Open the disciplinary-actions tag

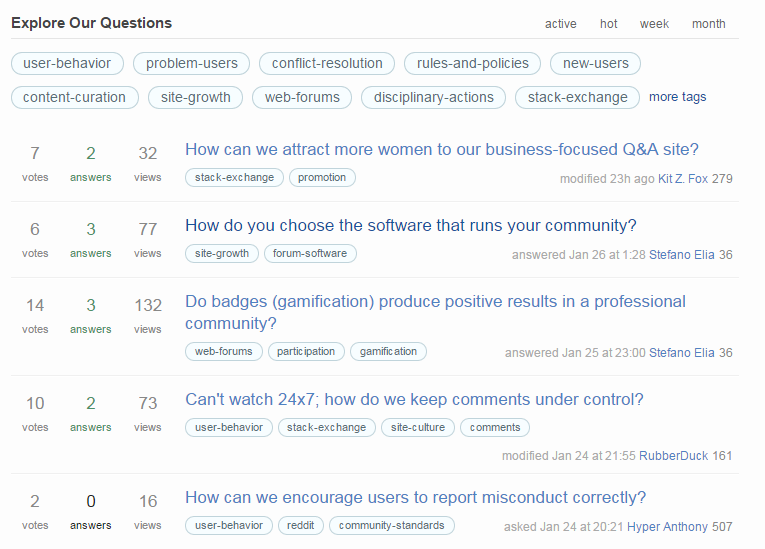(x=433, y=97)
